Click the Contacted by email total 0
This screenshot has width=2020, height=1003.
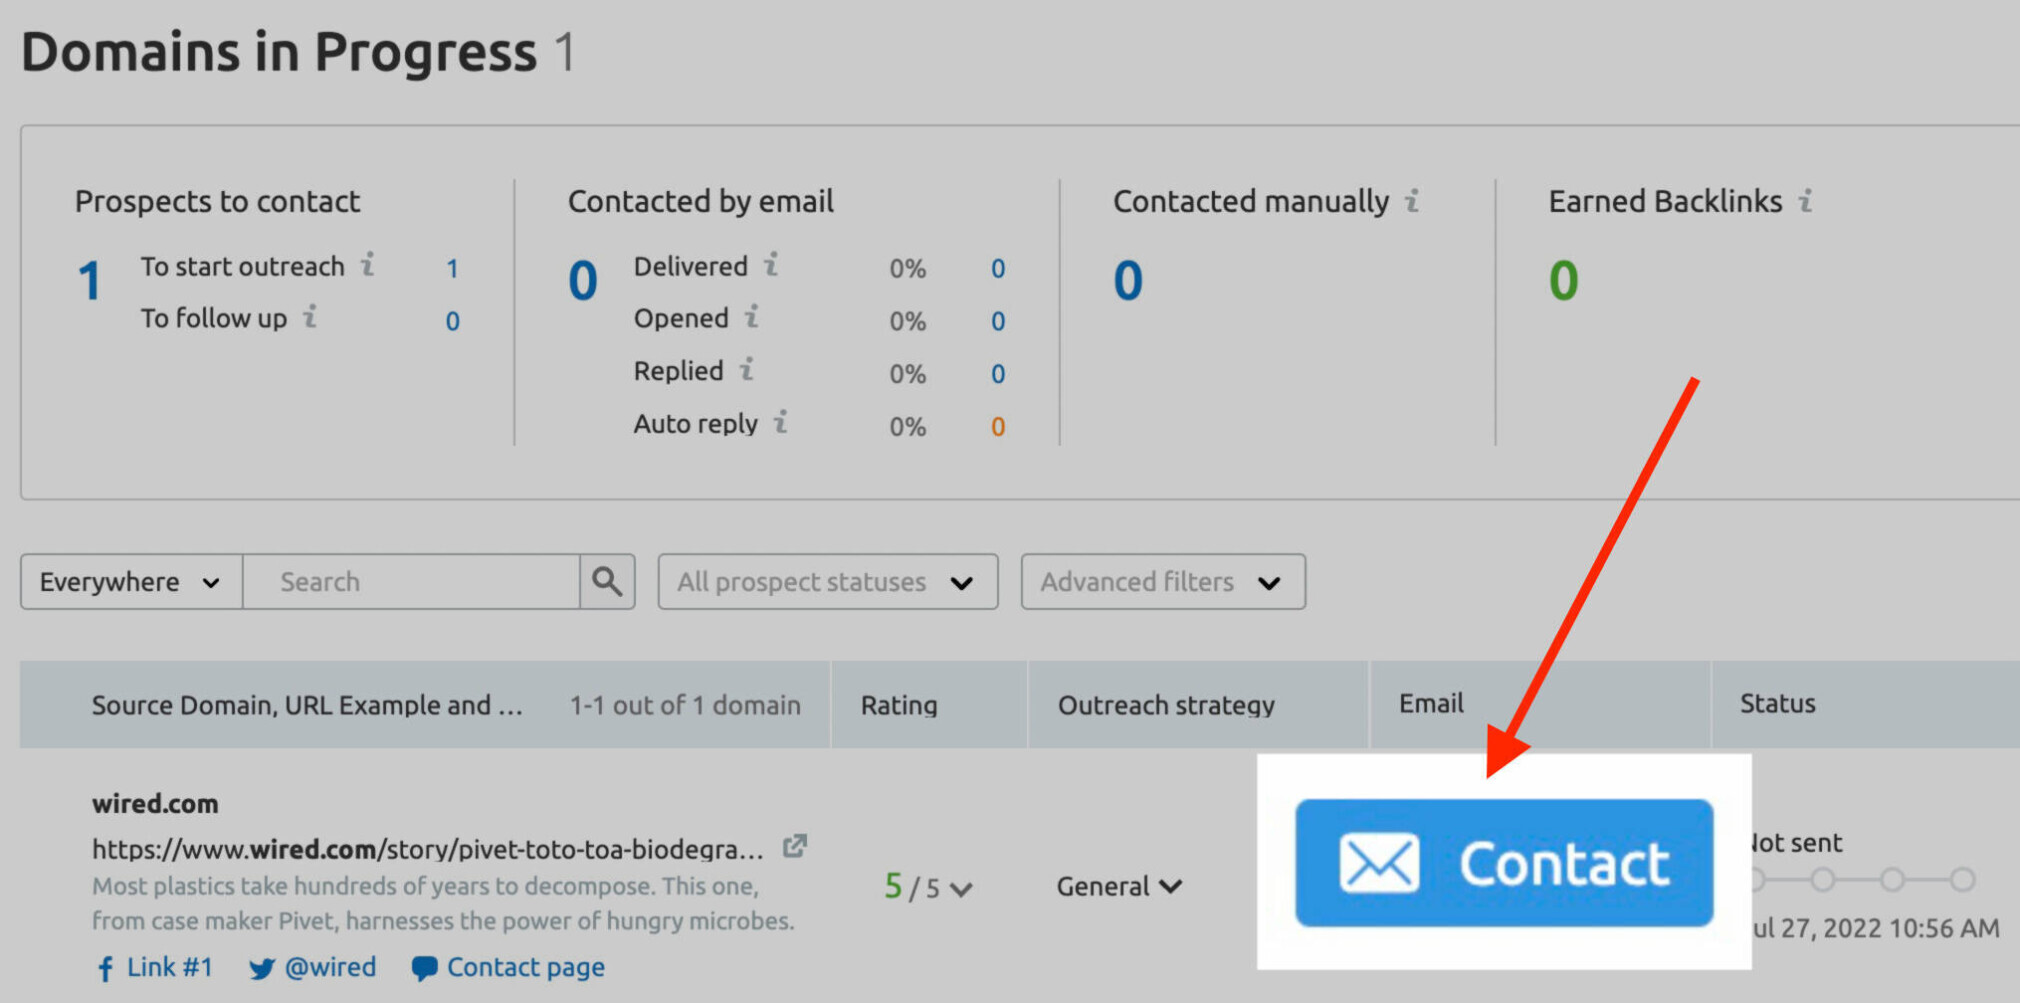point(583,280)
